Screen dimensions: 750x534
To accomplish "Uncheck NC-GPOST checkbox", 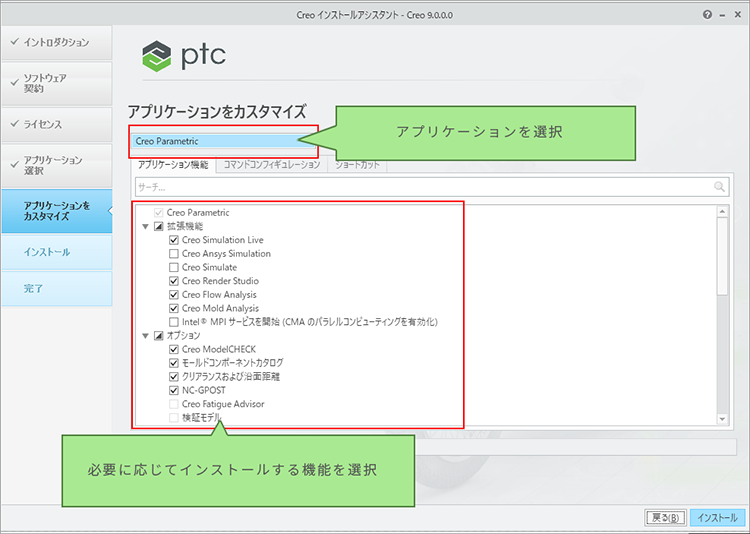I will (x=174, y=390).
